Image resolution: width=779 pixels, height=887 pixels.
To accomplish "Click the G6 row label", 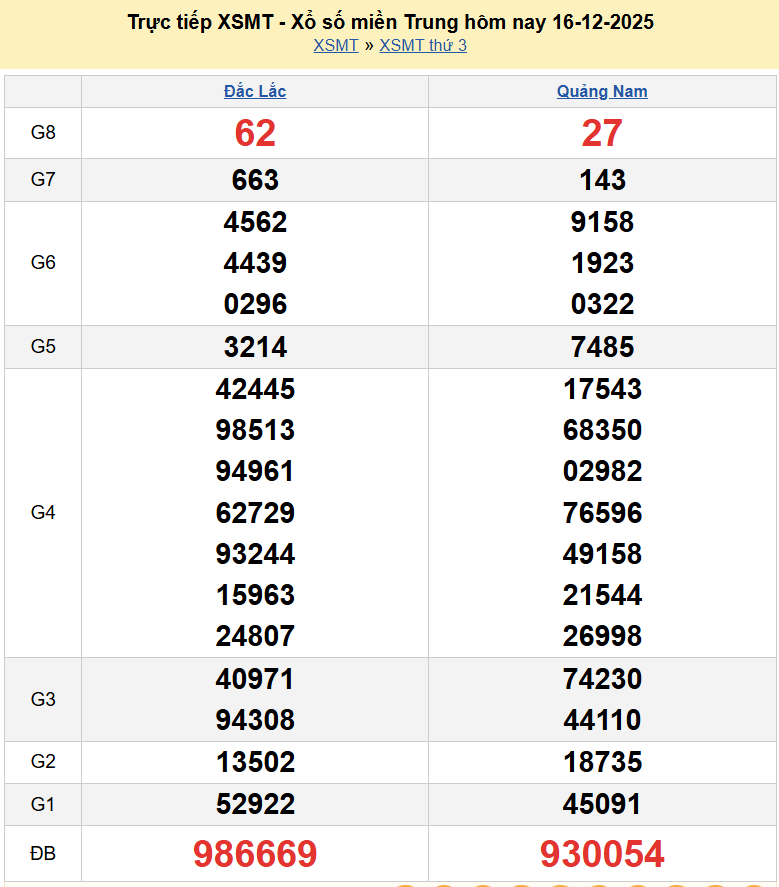I will 43,262.
